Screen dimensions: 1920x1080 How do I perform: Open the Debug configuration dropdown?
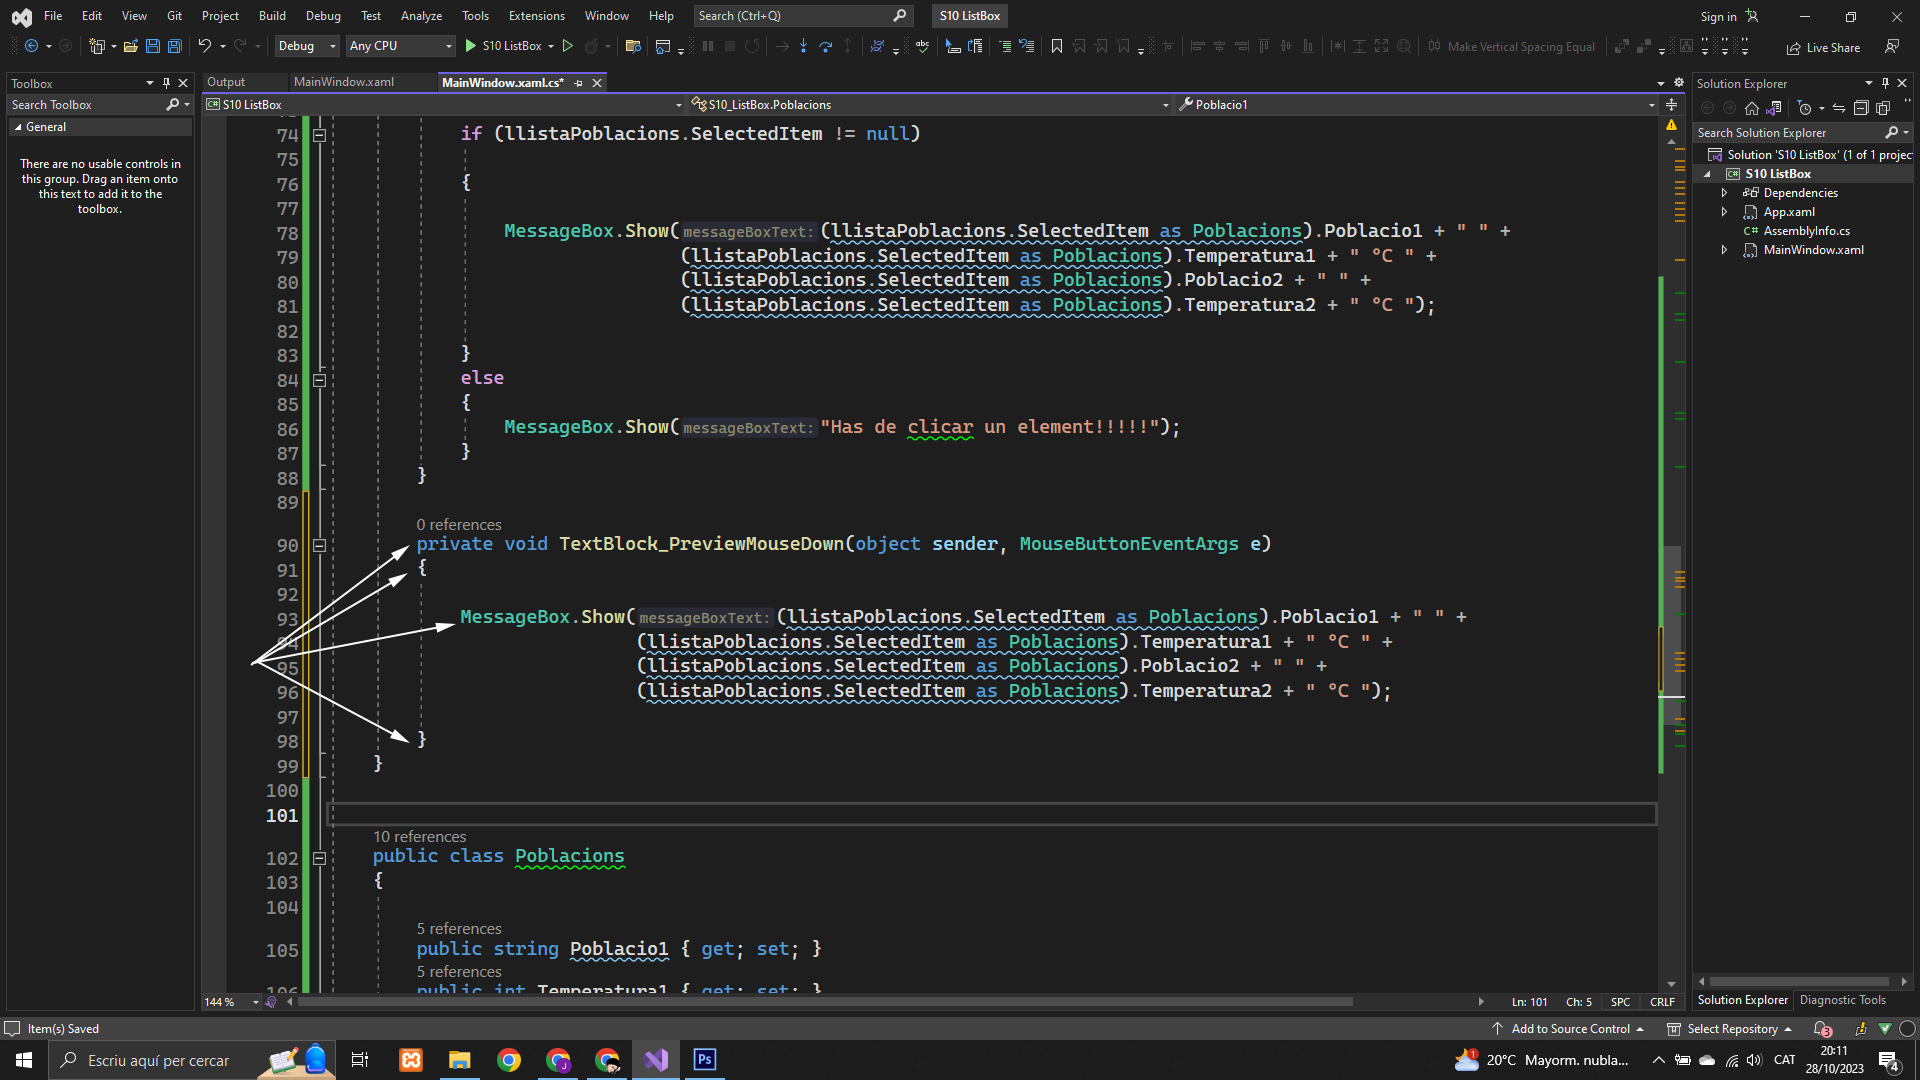point(306,46)
